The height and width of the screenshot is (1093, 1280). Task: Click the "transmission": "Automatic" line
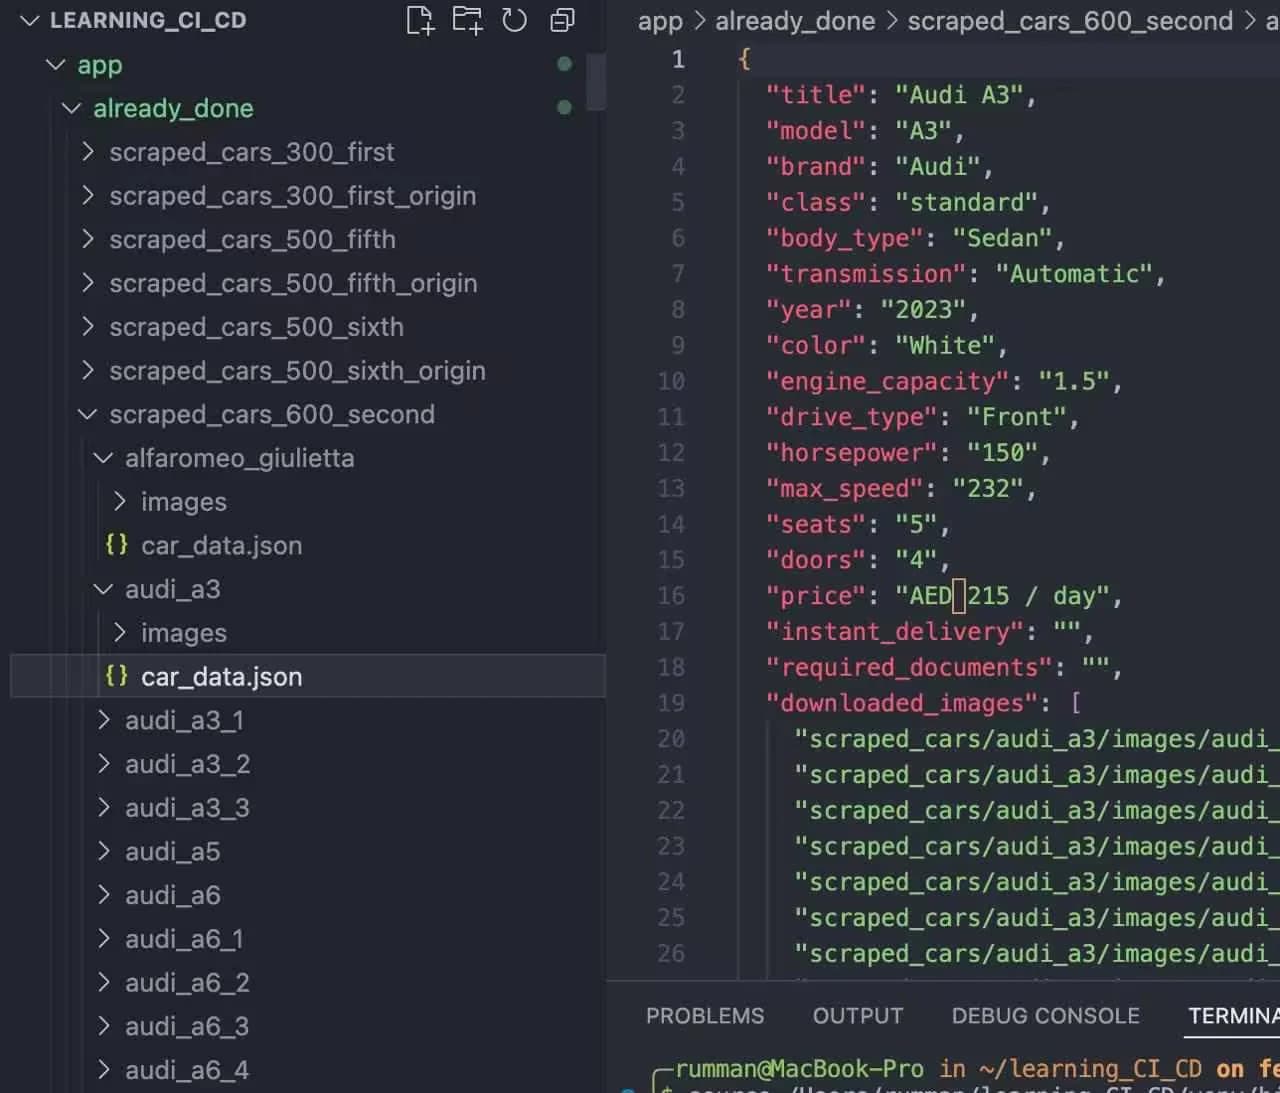pos(966,274)
